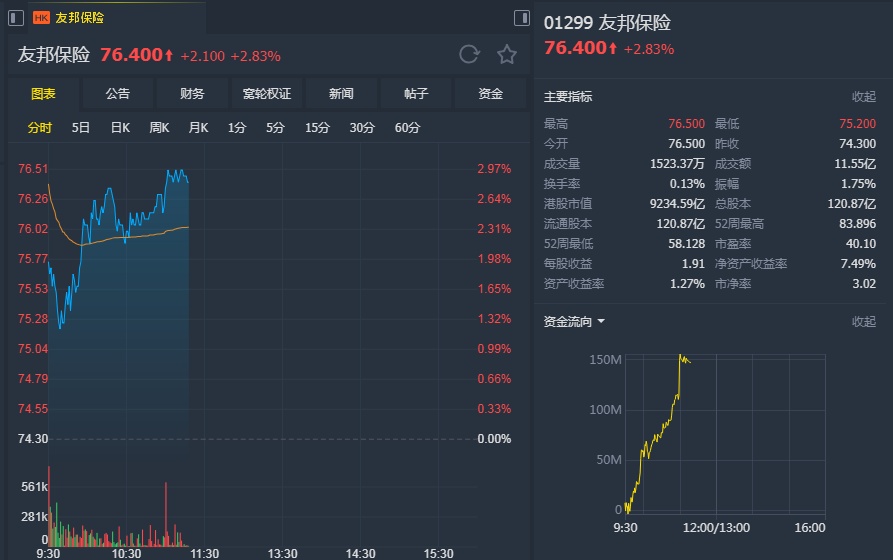Open the 财务 tab
Image resolution: width=893 pixels, height=560 pixels.
tap(192, 94)
